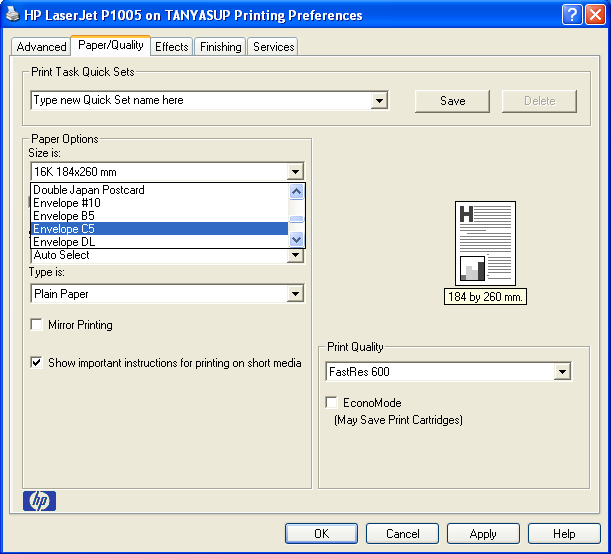Click the Apply button
611x554 pixels.
483,533
